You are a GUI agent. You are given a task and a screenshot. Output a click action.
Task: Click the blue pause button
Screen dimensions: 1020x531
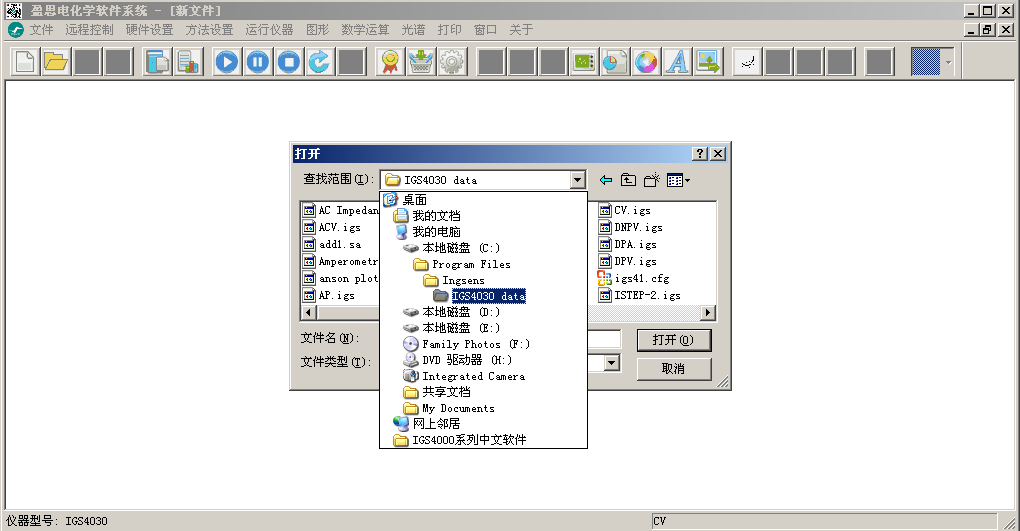pos(258,62)
